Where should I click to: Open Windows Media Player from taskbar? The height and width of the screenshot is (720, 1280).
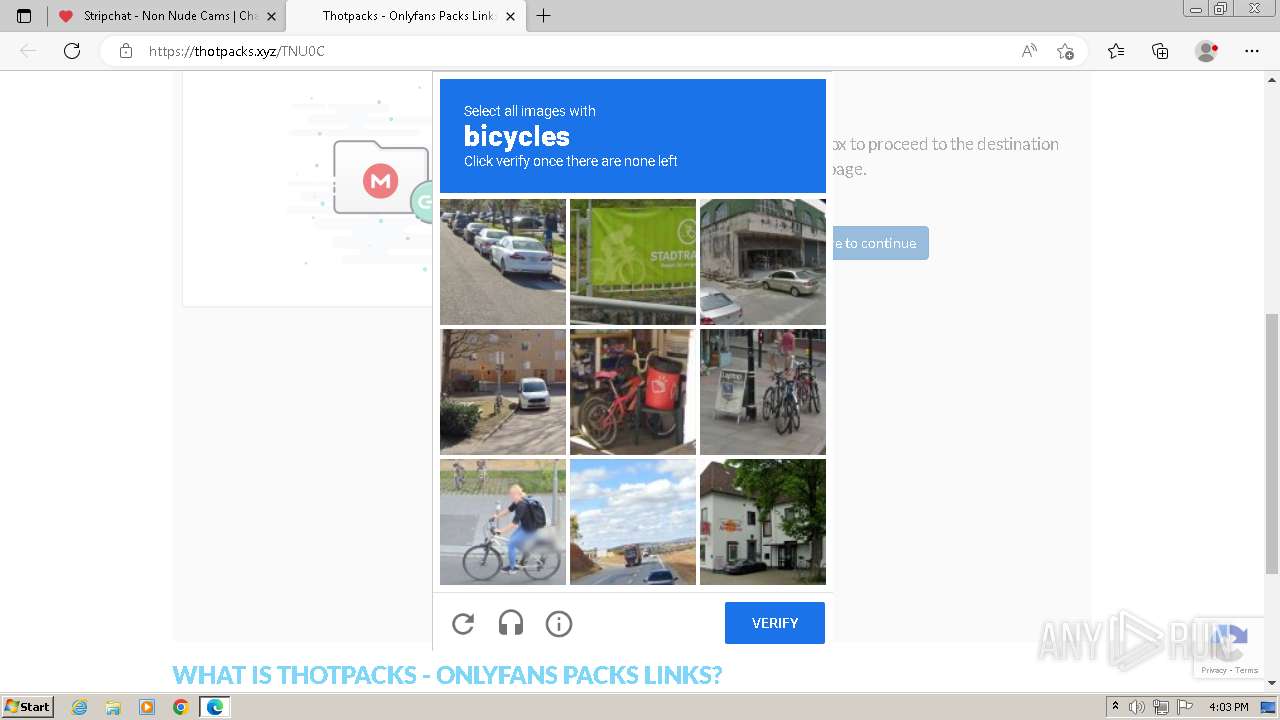(147, 707)
